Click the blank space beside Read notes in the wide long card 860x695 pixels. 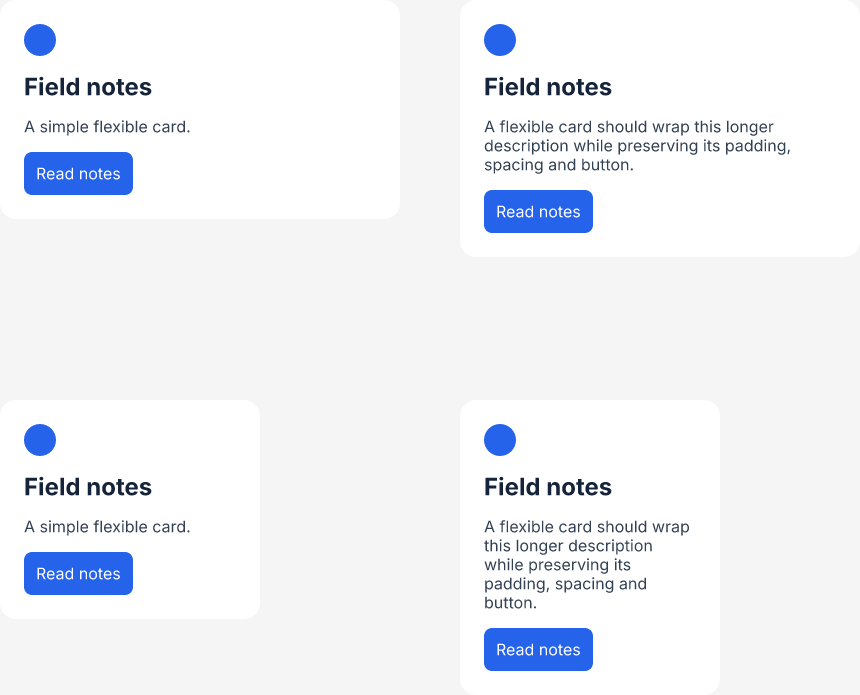[x=713, y=212]
